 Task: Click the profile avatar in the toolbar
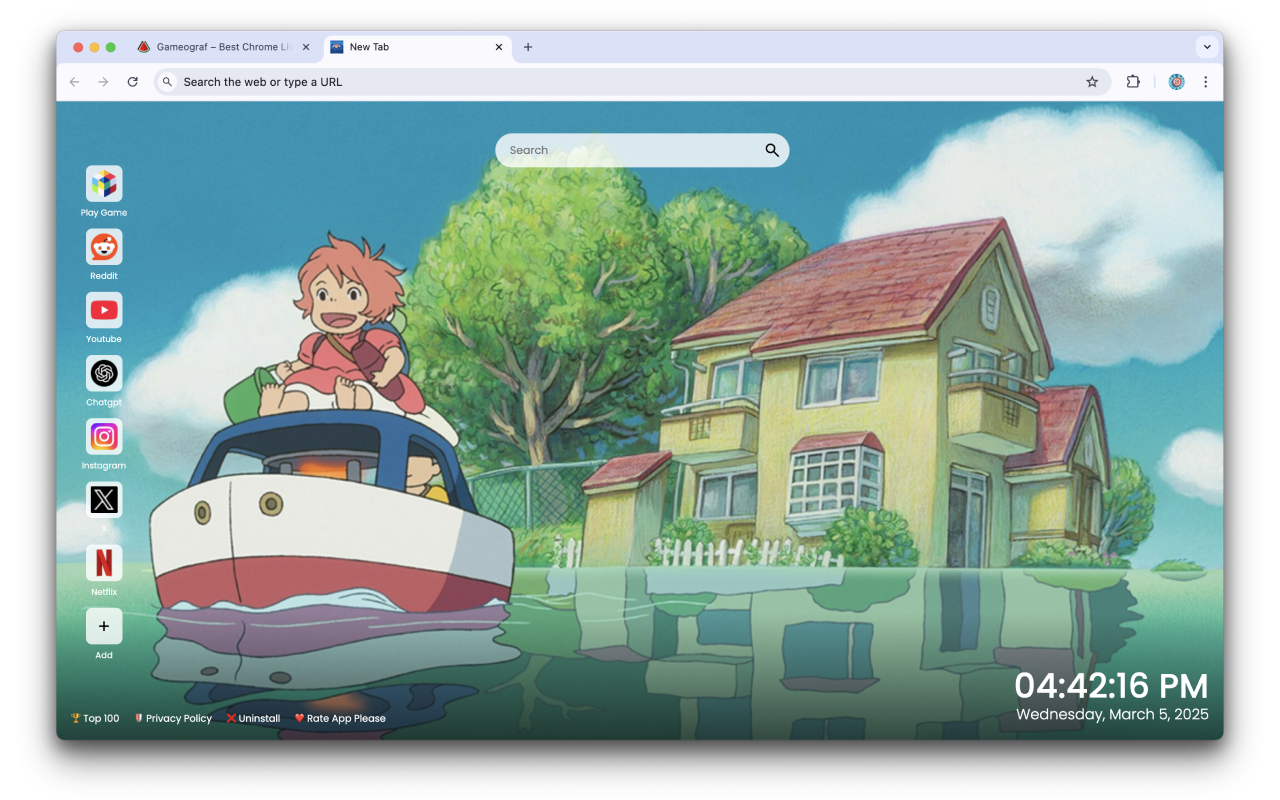tap(1176, 81)
